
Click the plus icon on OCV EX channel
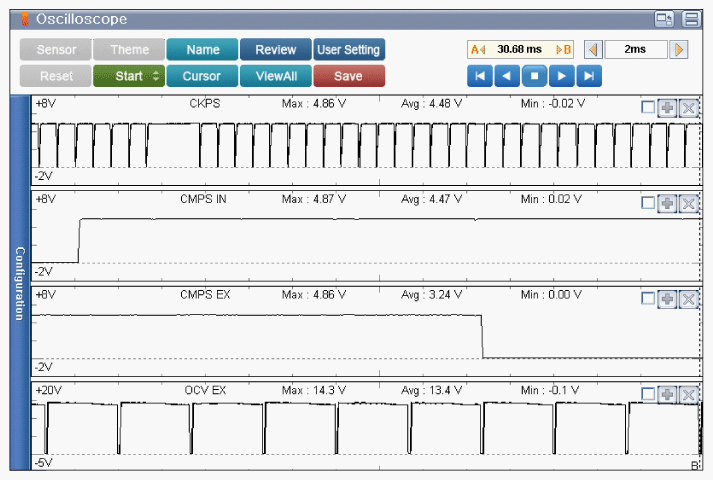pos(667,394)
